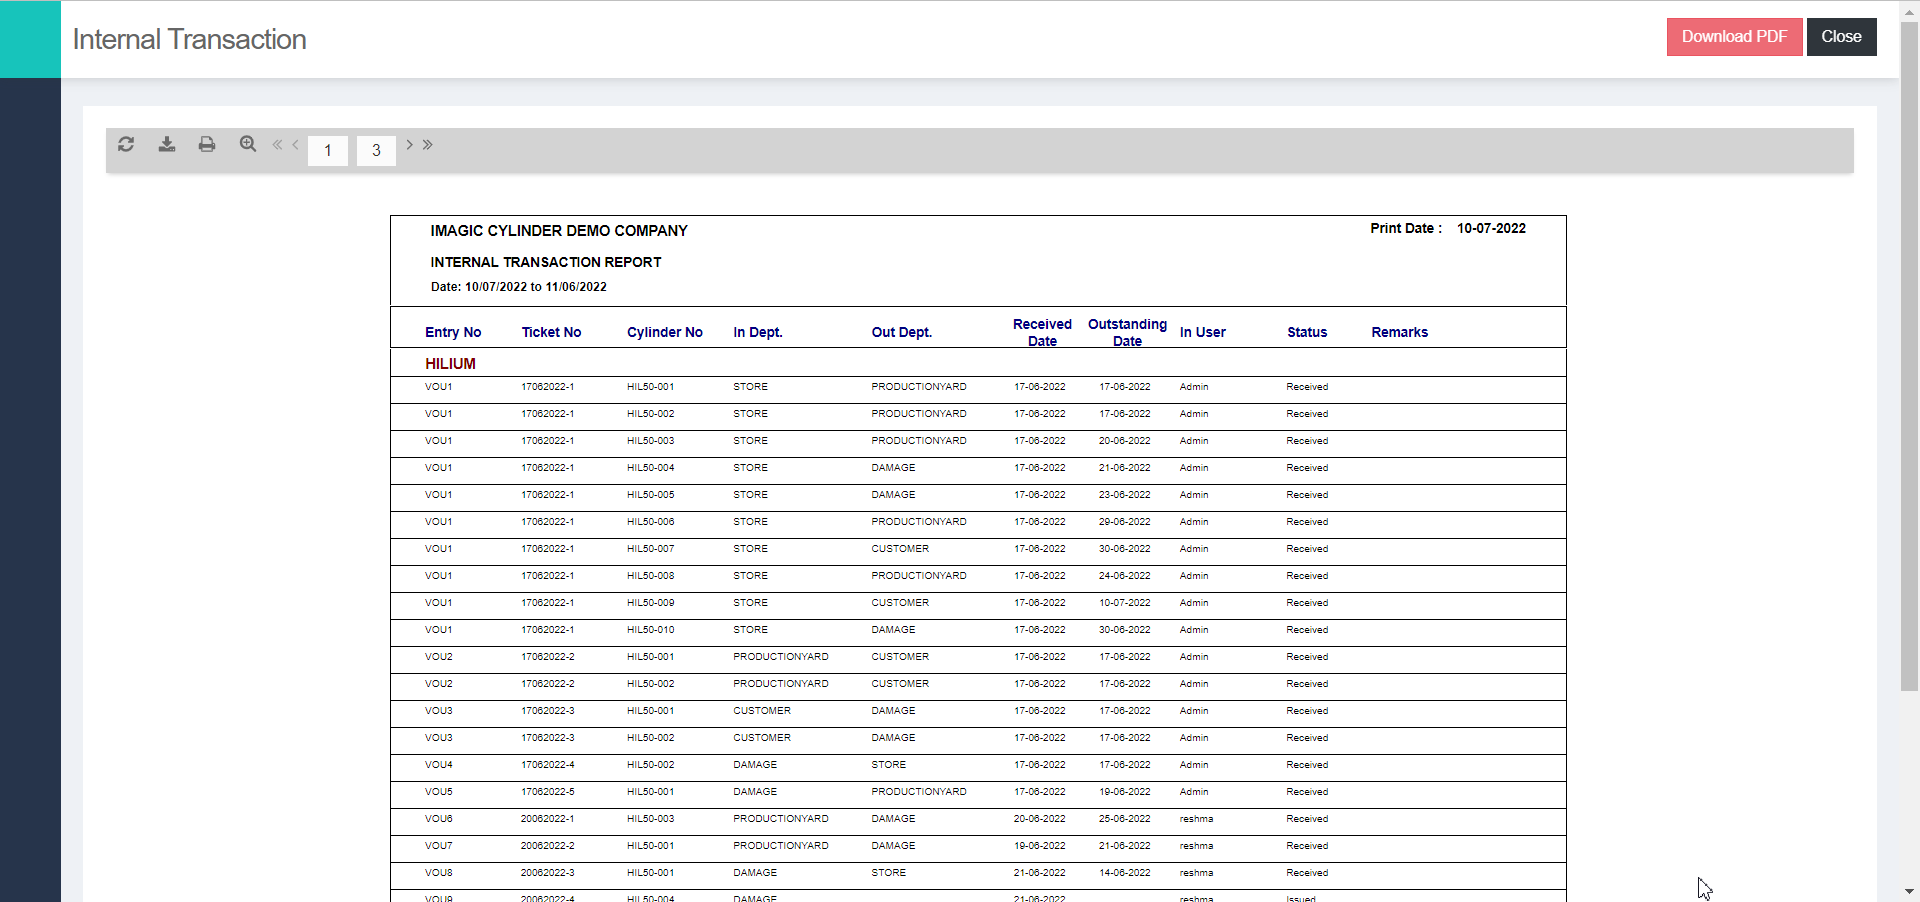This screenshot has width=1920, height=902.
Task: Click the refresh report icon
Action: pyautogui.click(x=126, y=144)
